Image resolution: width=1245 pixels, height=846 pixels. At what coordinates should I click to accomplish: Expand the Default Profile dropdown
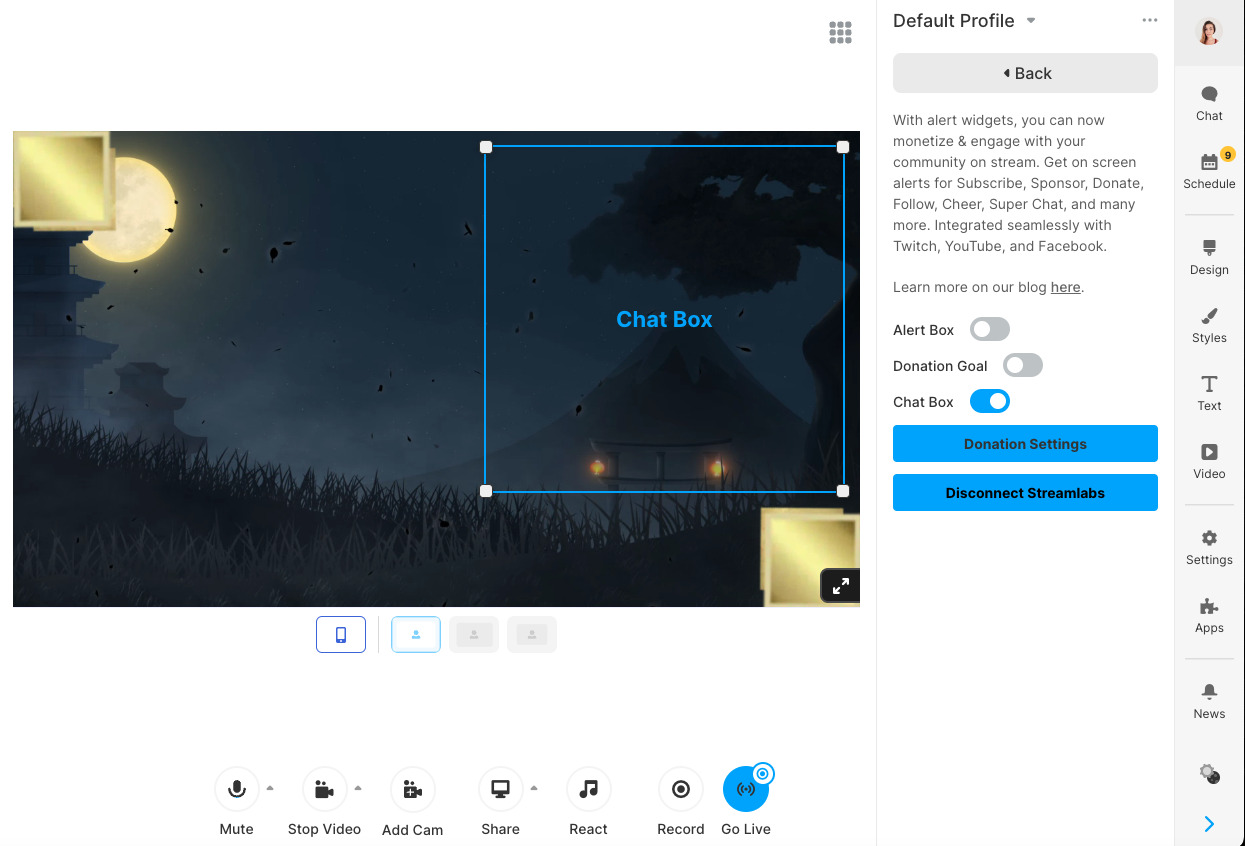[x=1031, y=20]
